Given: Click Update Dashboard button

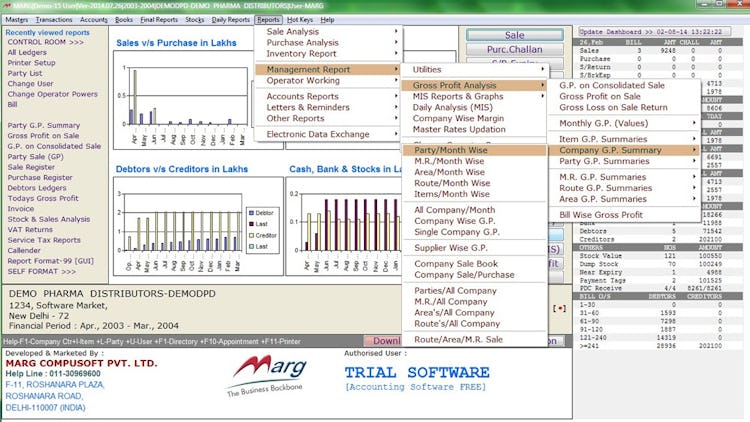Looking at the screenshot, I should point(654,32).
